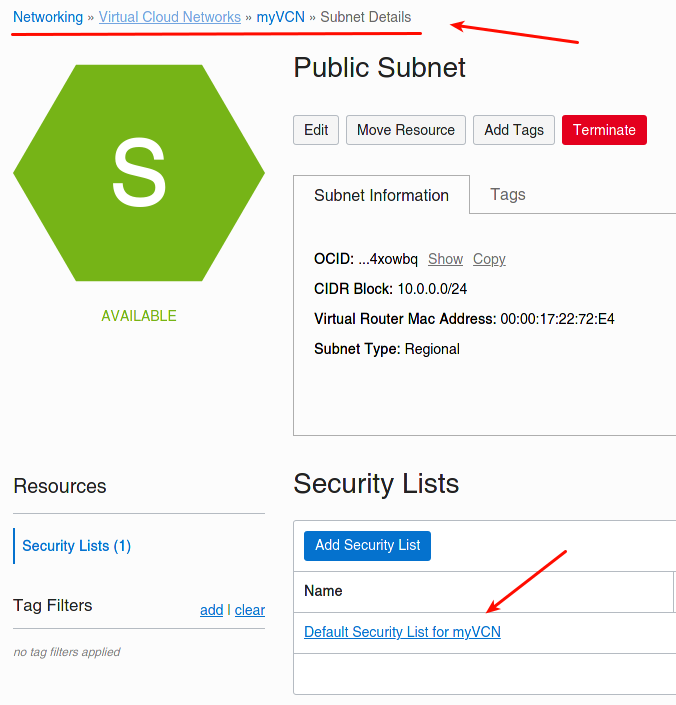The height and width of the screenshot is (705, 676).
Task: Click the Subnet Details breadcrumb text
Action: coord(366,17)
